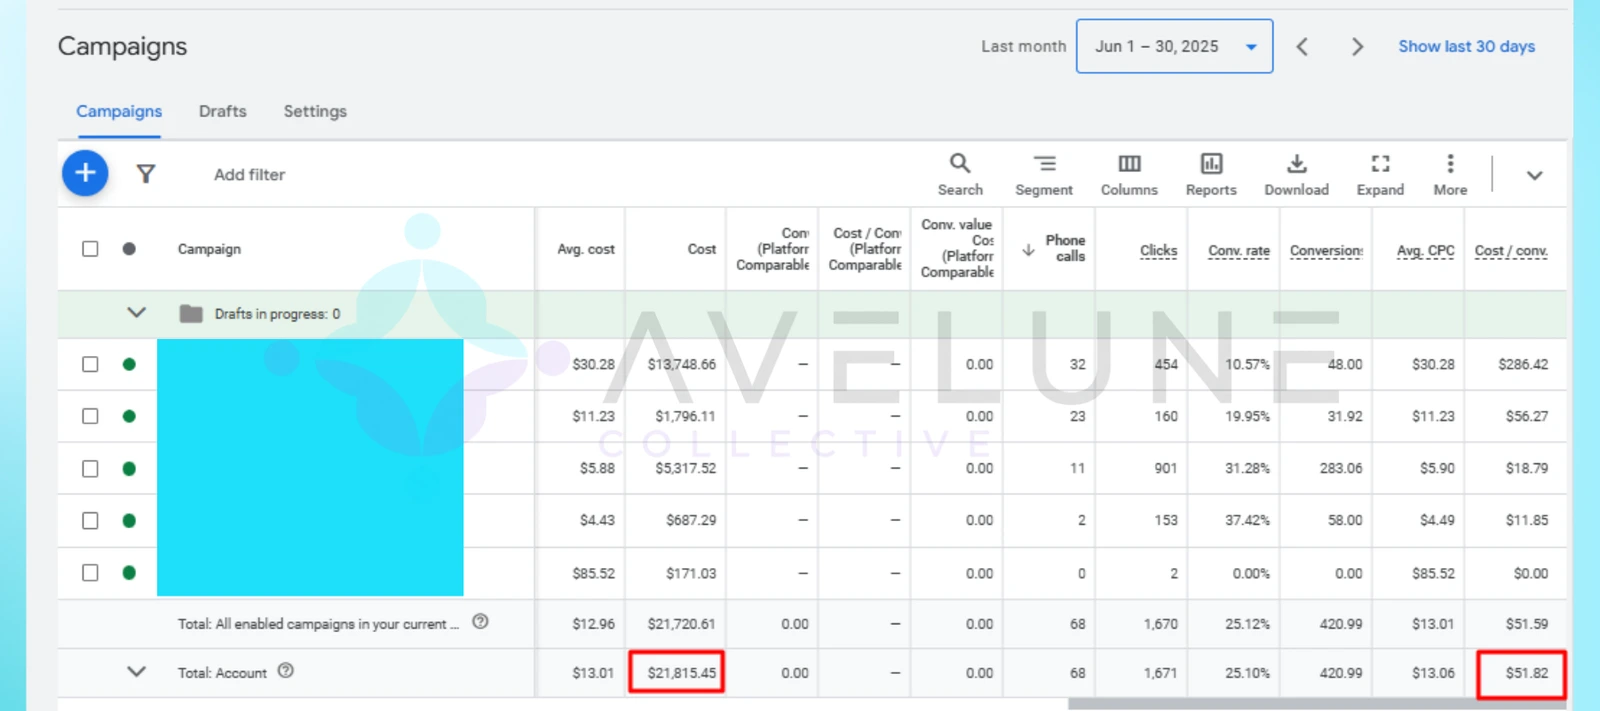Check the campaign row costing $171.03
Image resolution: width=1600 pixels, height=711 pixels.
click(x=90, y=572)
